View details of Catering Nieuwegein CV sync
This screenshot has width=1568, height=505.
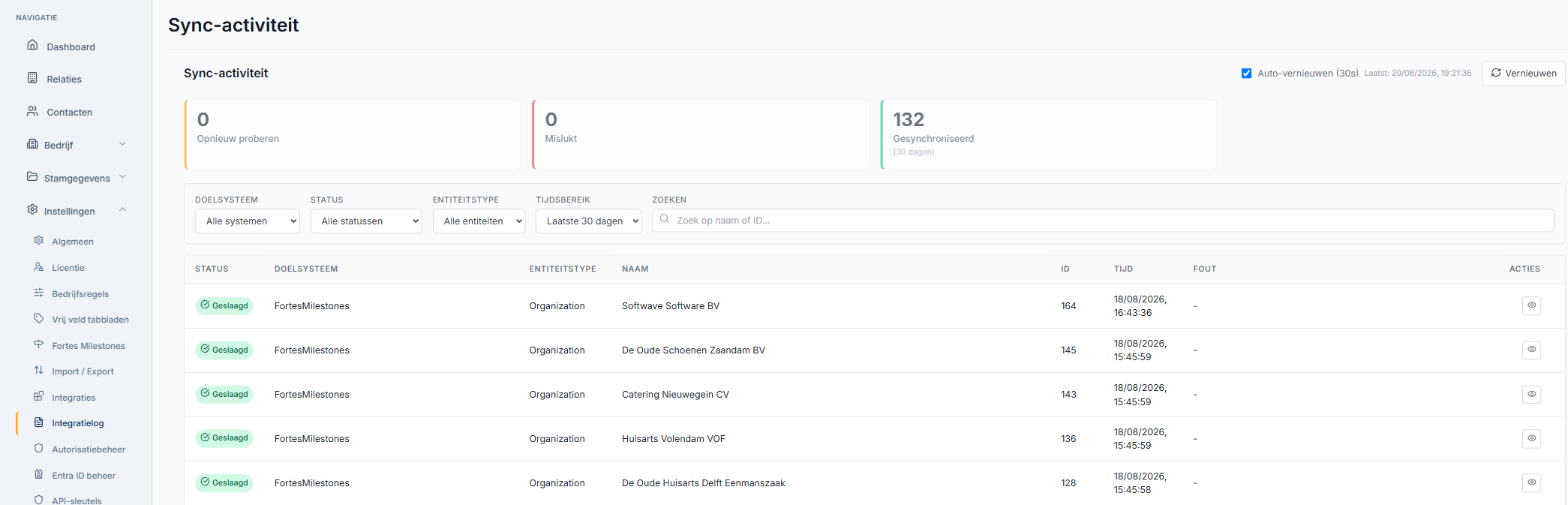pyautogui.click(x=1531, y=394)
